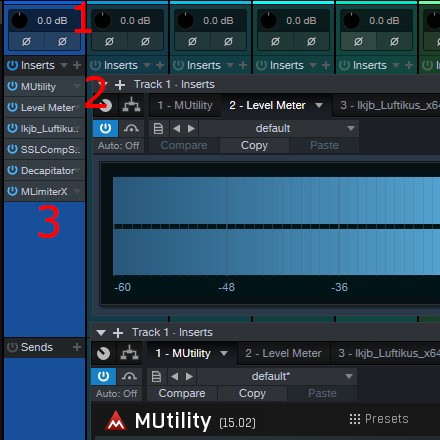Invert right phase on the third channel

point(228,41)
